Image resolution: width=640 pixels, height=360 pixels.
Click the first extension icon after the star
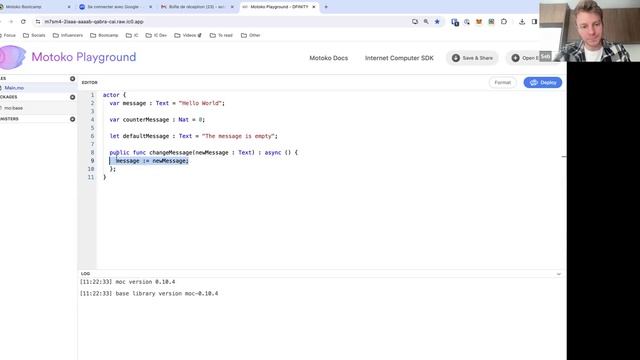click(x=455, y=22)
